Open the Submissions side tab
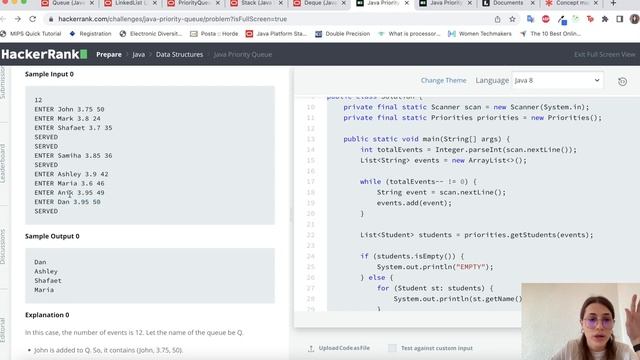Image resolution: width=640 pixels, height=360 pixels. (x=3, y=83)
